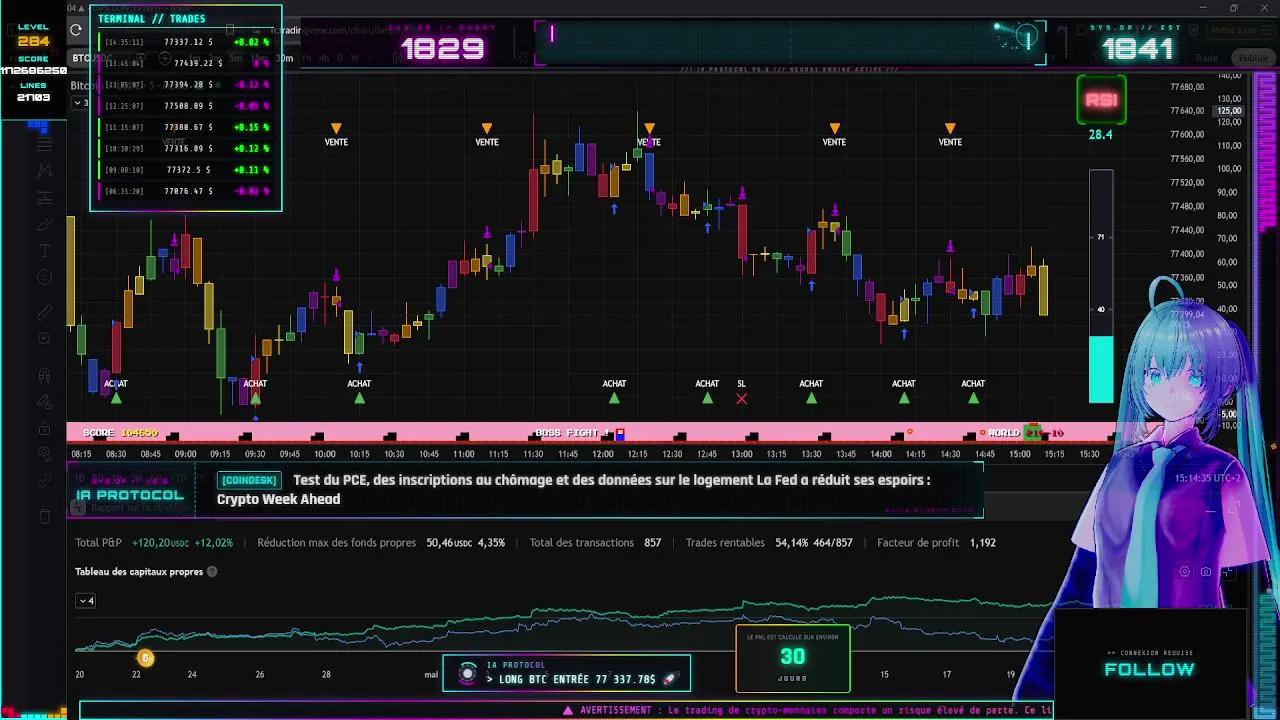
Task: Activate the Zoom in magnifier tool
Action: click(x=44, y=340)
